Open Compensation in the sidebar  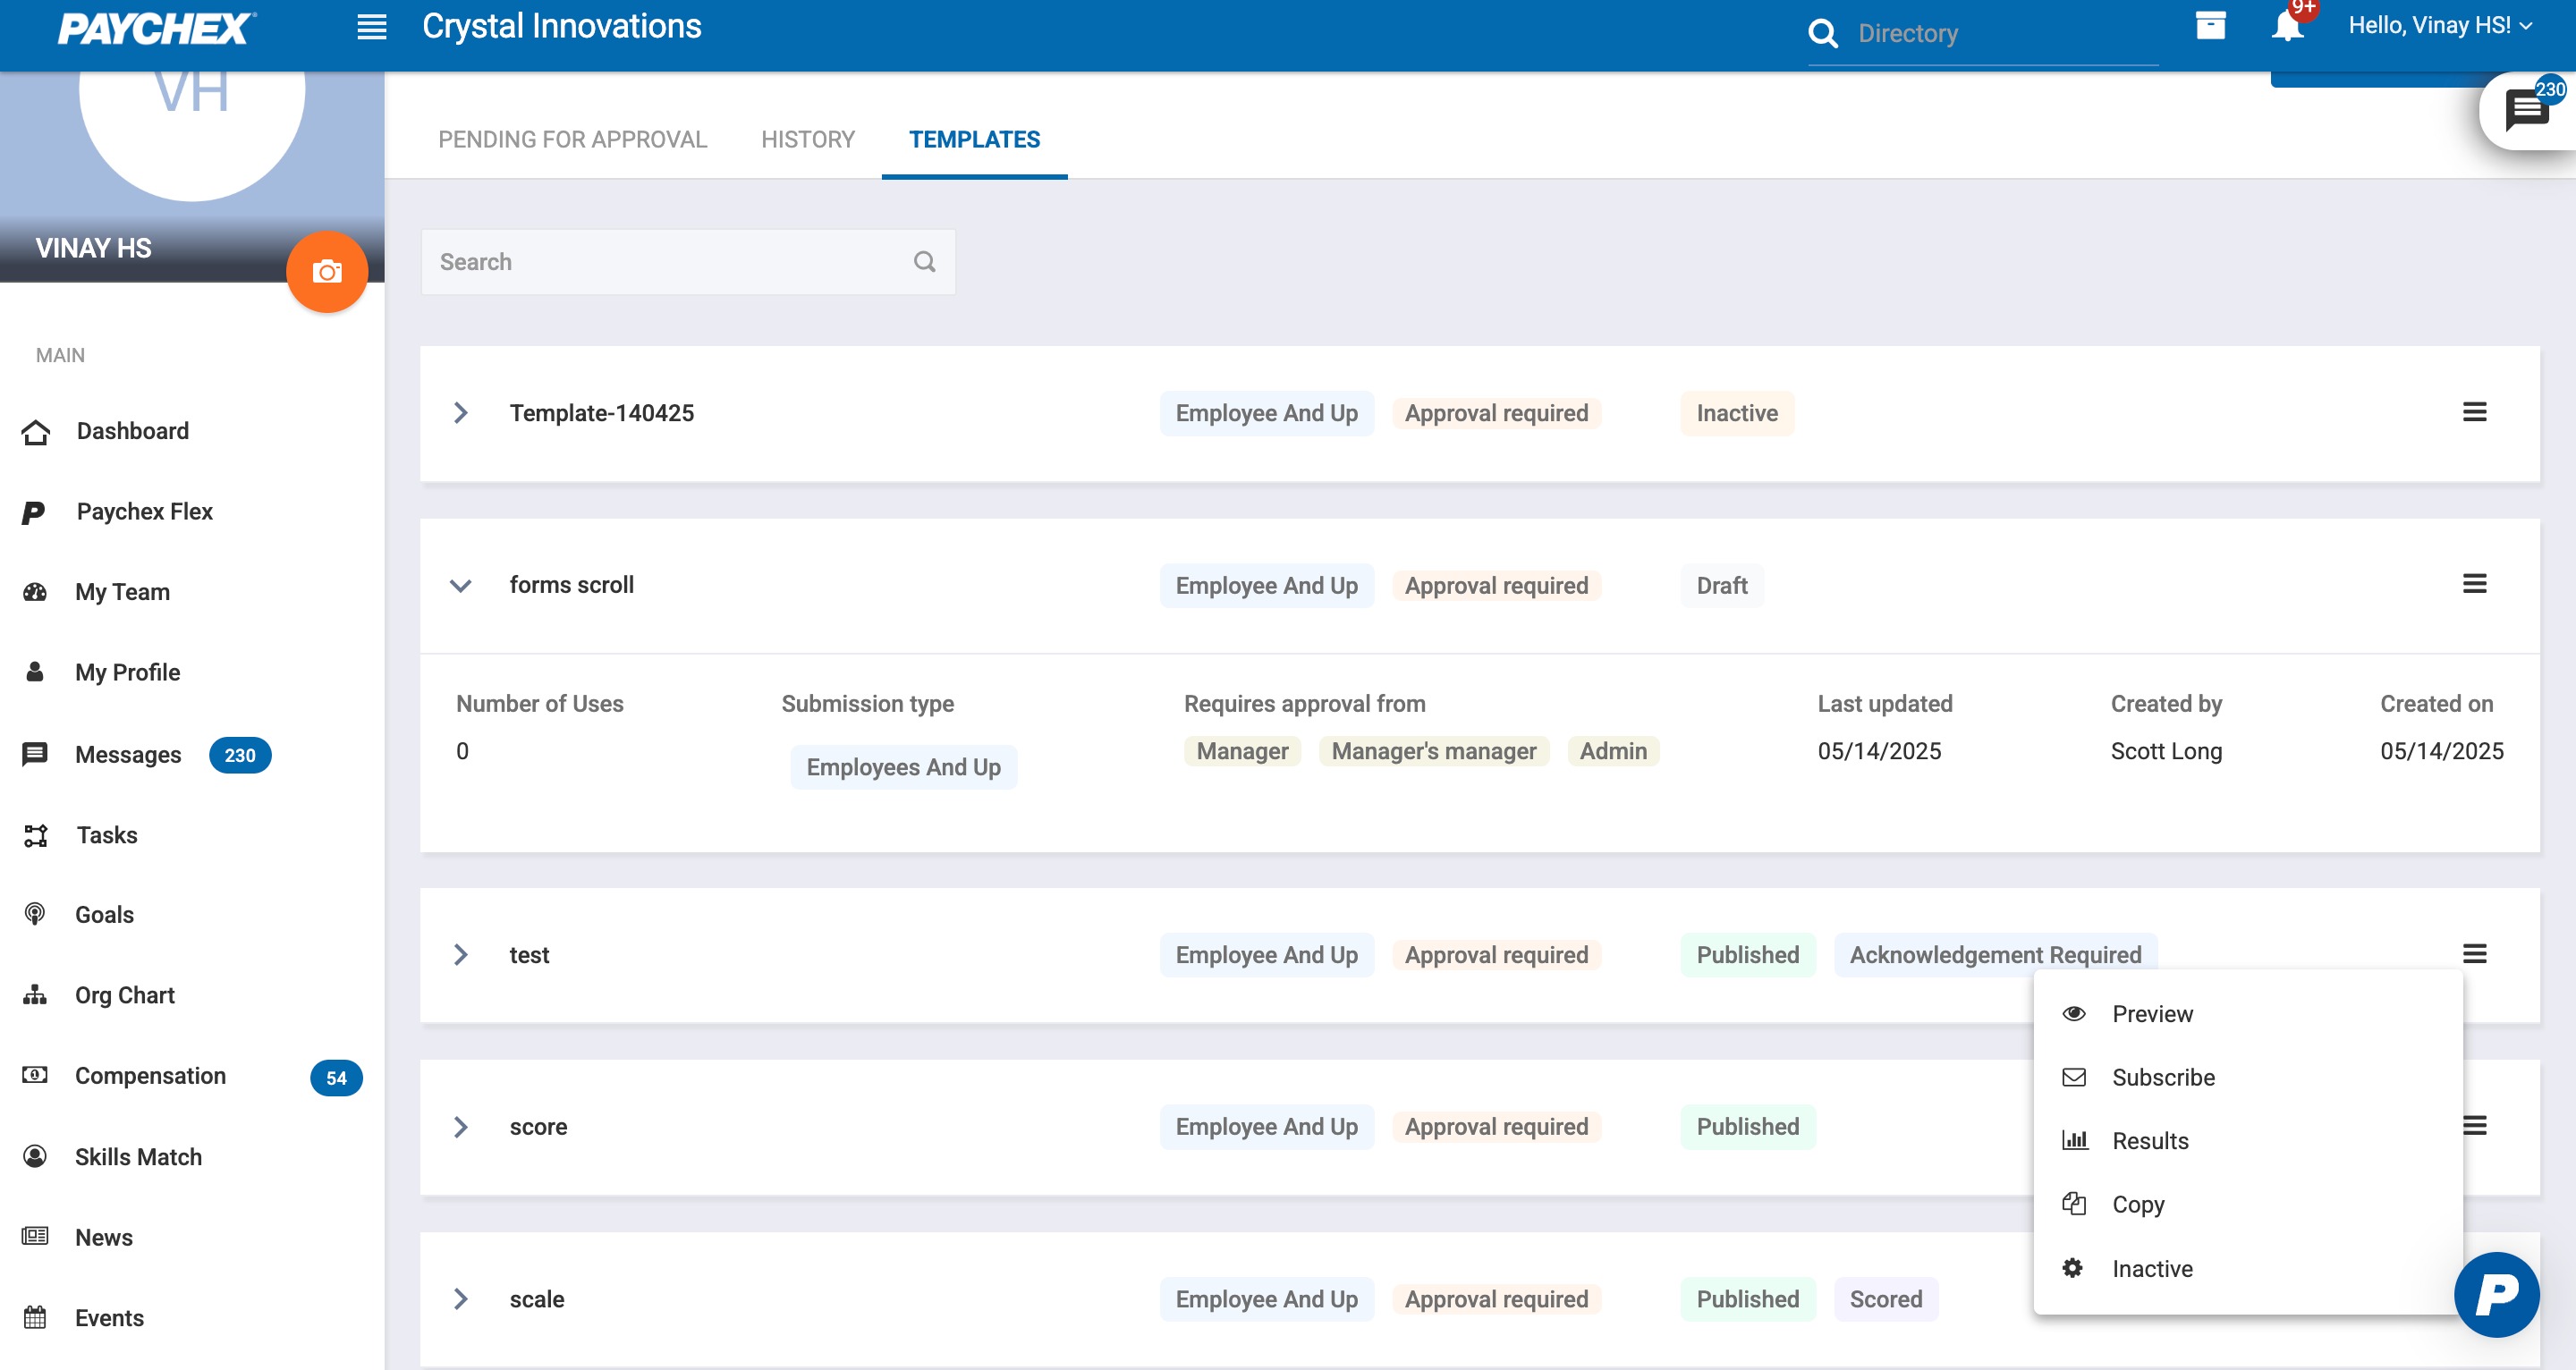[150, 1076]
